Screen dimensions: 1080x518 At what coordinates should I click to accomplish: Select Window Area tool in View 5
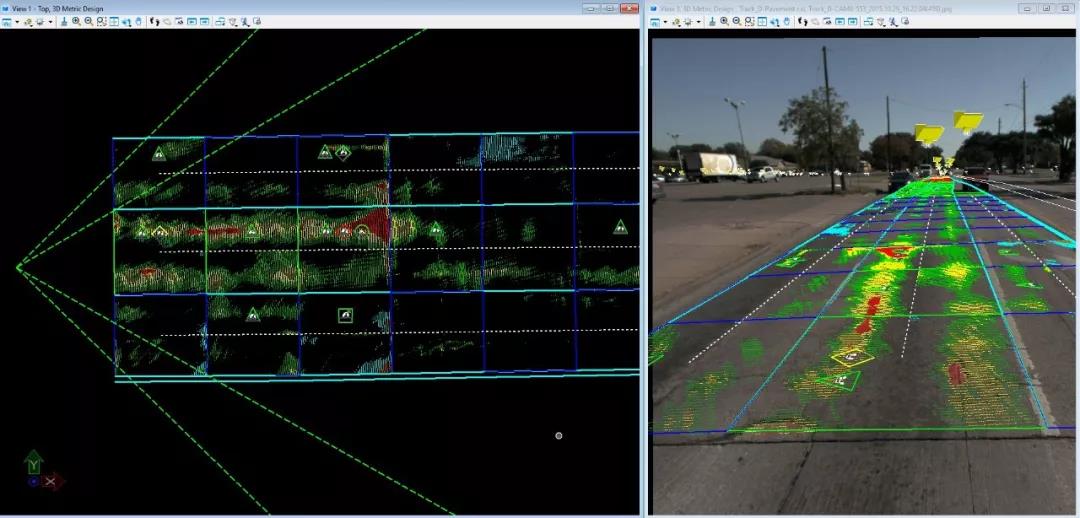point(749,21)
